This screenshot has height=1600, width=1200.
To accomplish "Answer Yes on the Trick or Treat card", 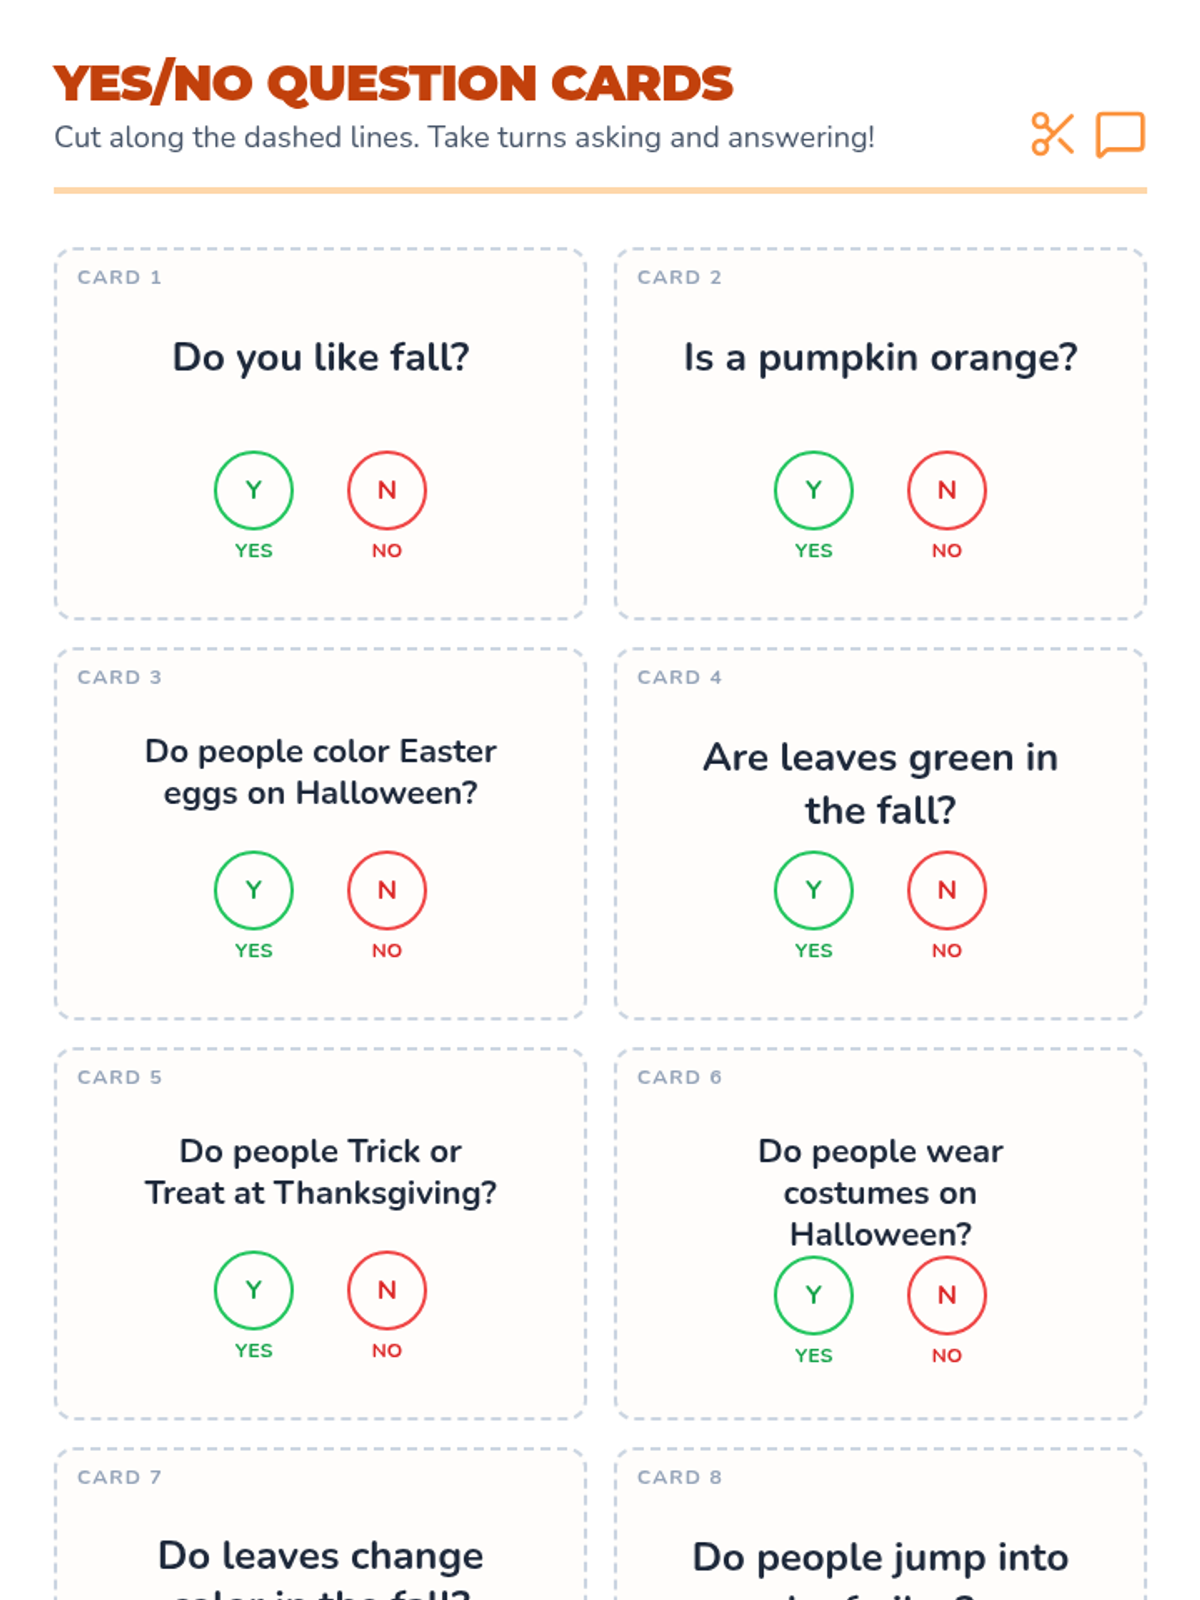I will 254,1290.
